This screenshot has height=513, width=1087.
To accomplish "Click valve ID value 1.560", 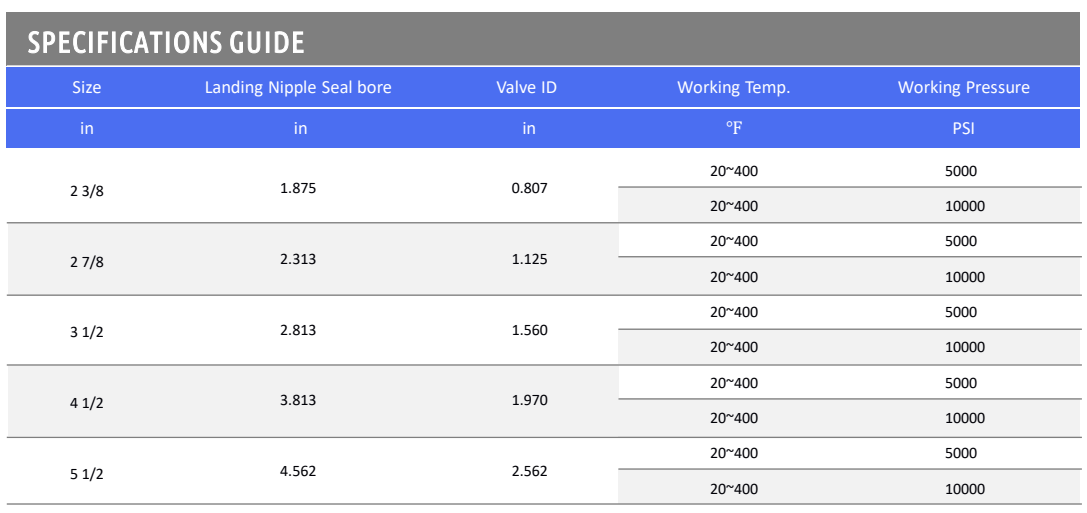I will click(529, 330).
